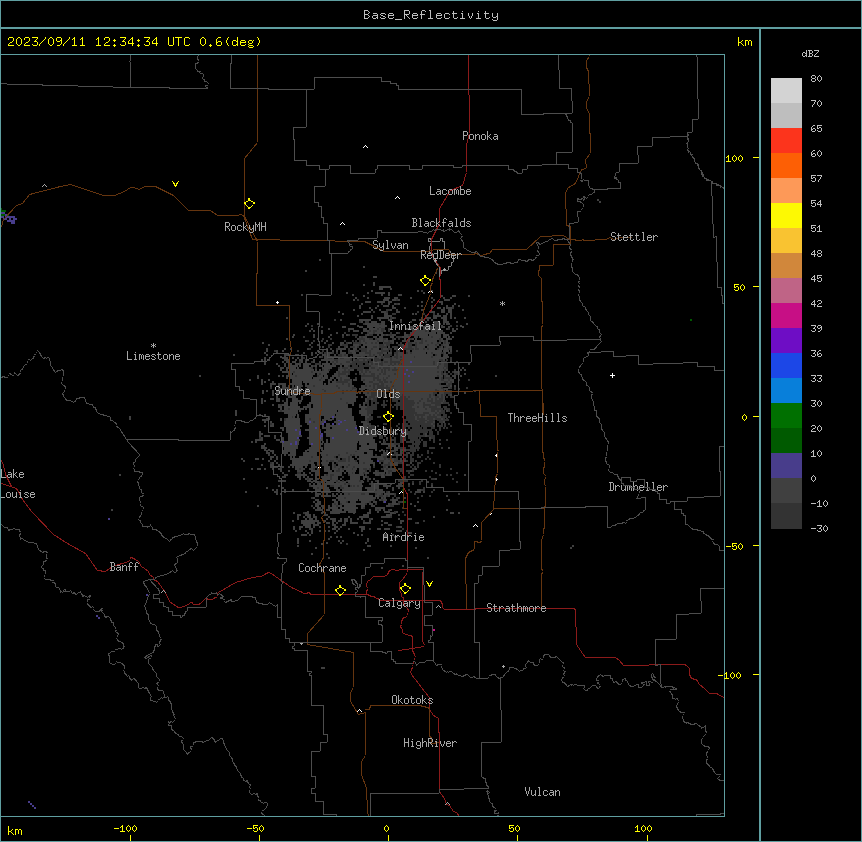Viewport: 862px width, 842px height.
Task: Pick the white 80 dBZ legend swatch
Action: pyautogui.click(x=786, y=91)
